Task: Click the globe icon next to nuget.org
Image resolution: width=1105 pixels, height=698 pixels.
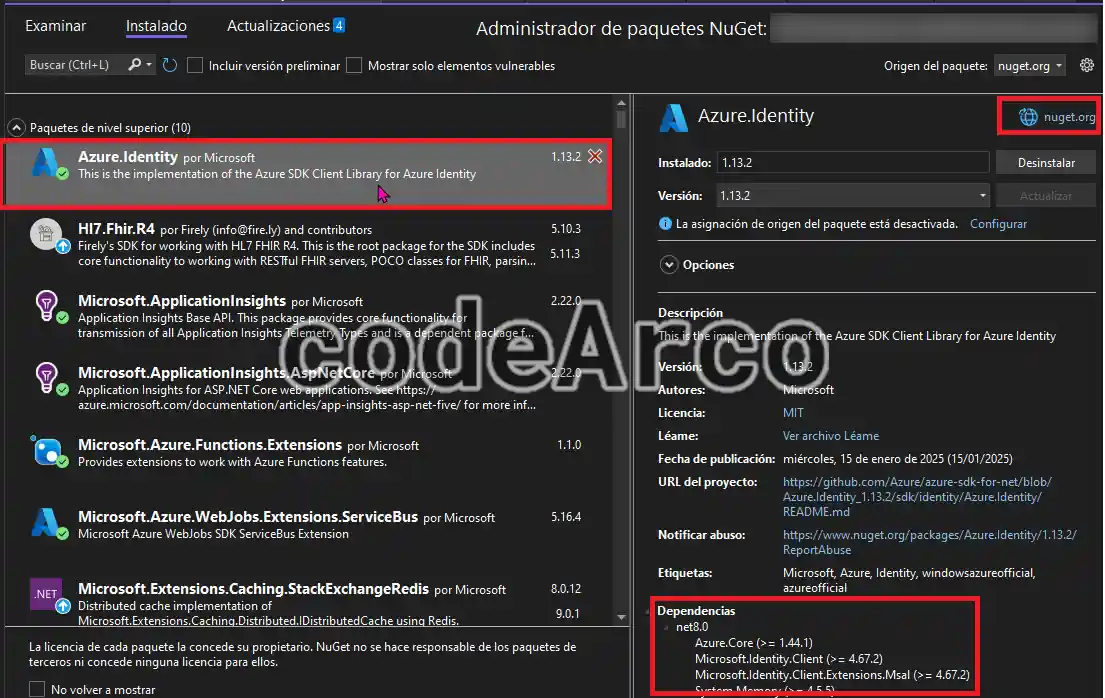Action: tap(1028, 117)
